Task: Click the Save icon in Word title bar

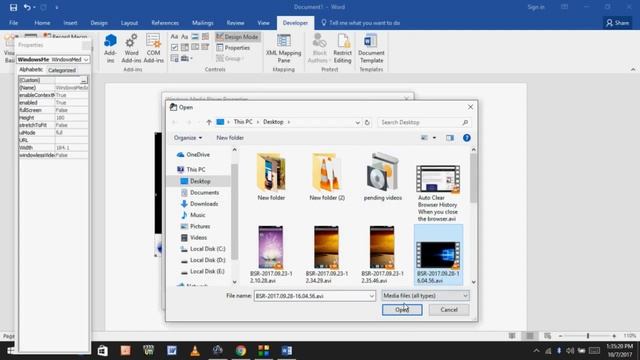Action: coord(13,7)
